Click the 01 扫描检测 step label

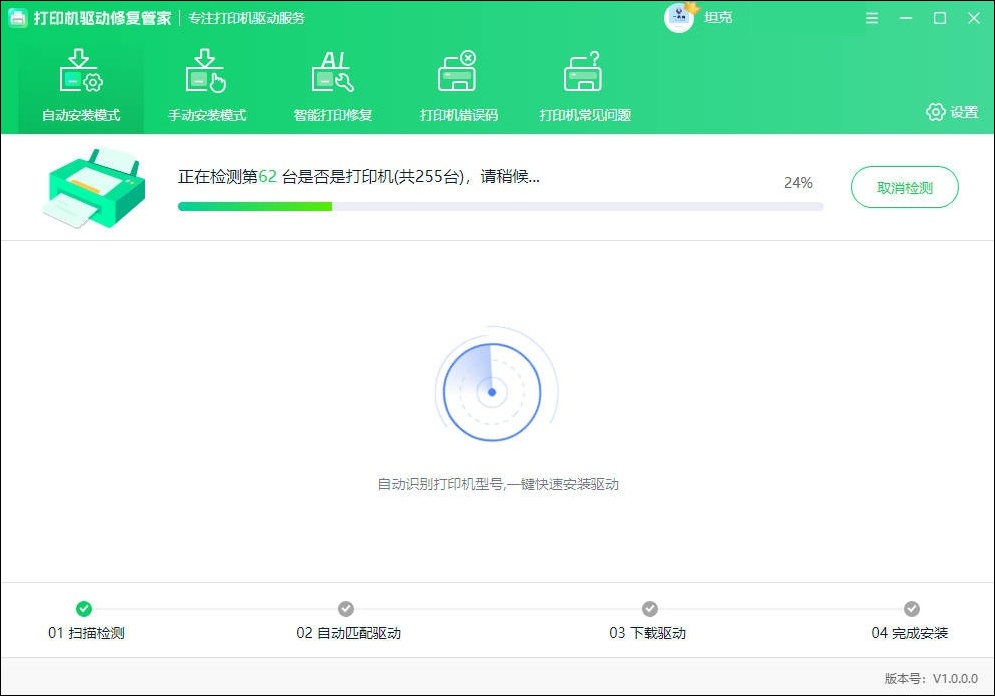click(86, 633)
